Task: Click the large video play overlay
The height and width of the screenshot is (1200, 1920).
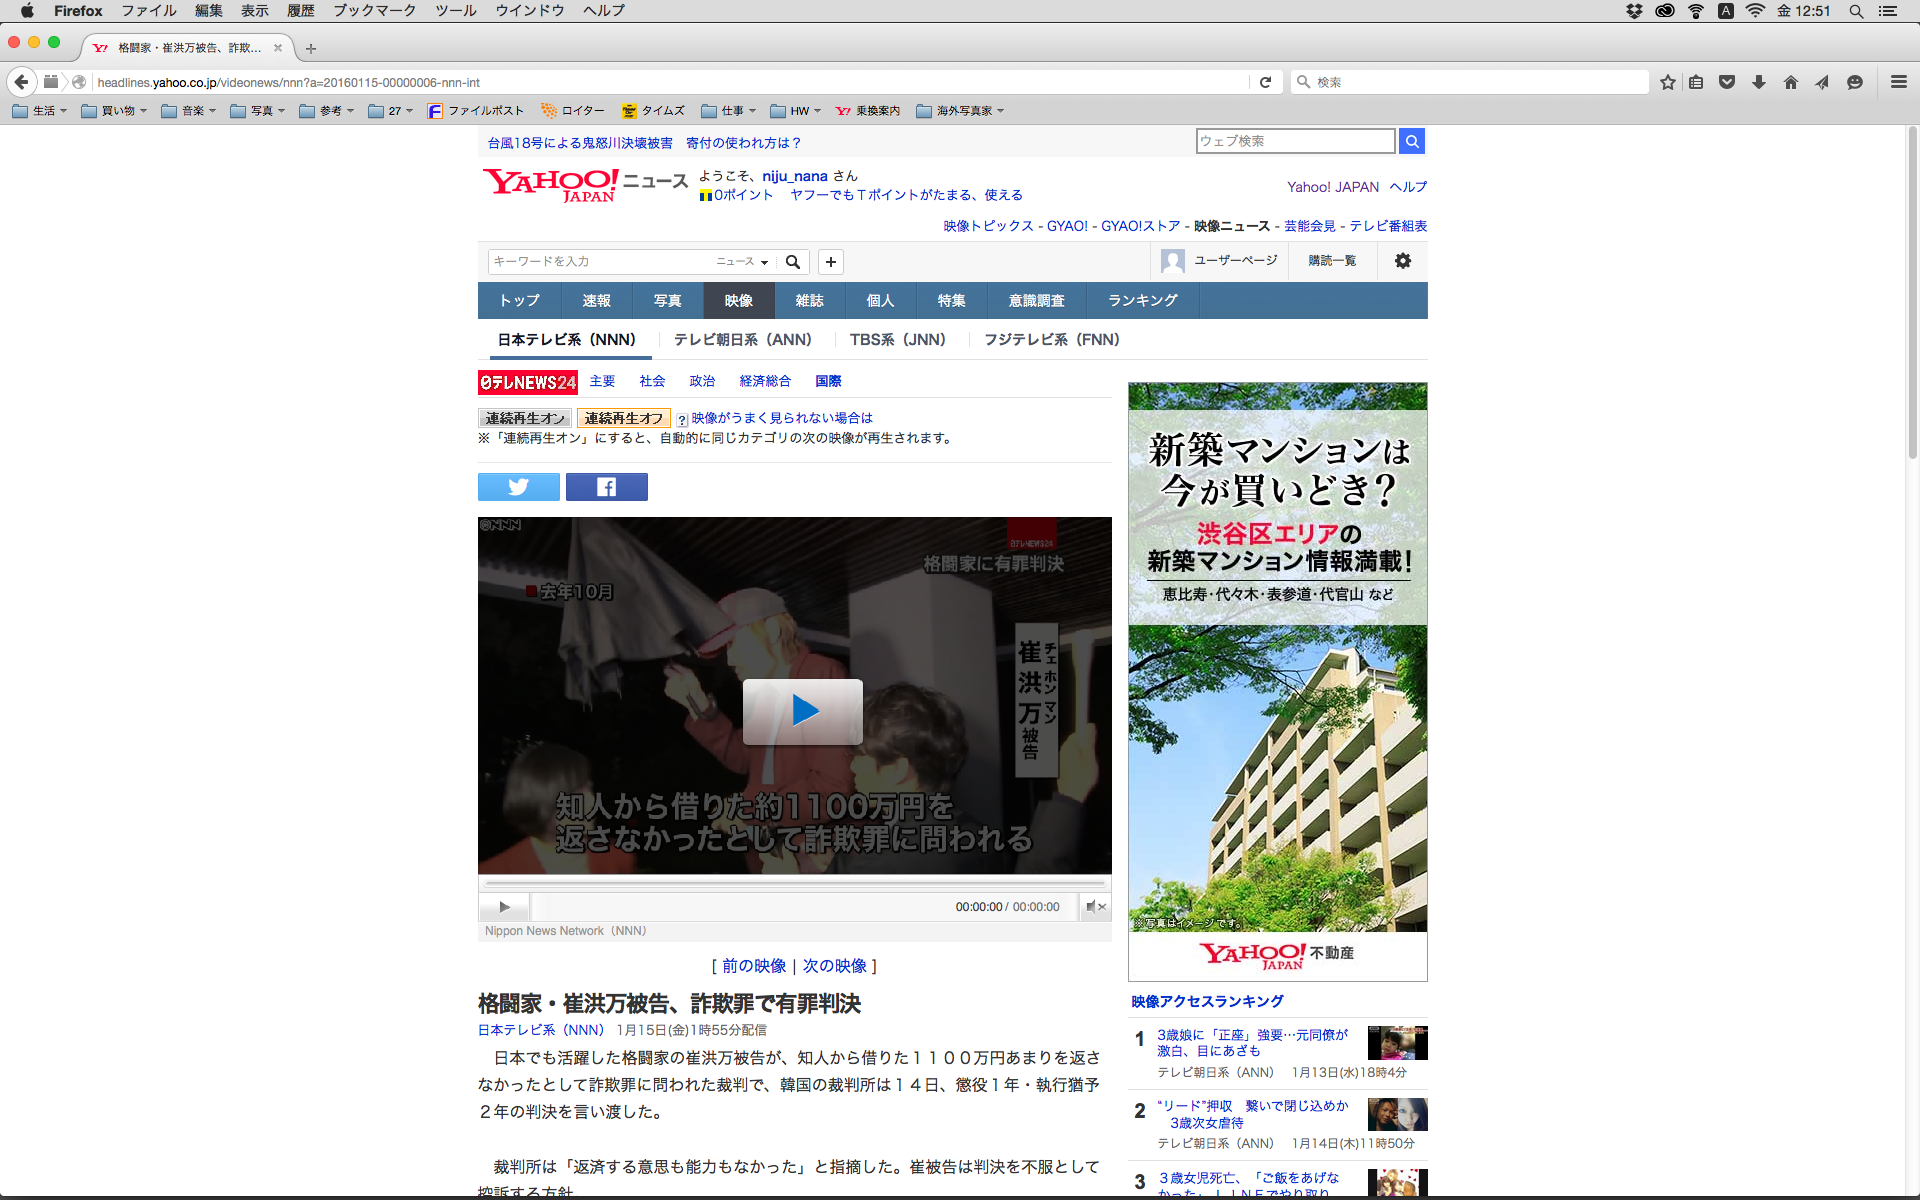Action: point(802,711)
